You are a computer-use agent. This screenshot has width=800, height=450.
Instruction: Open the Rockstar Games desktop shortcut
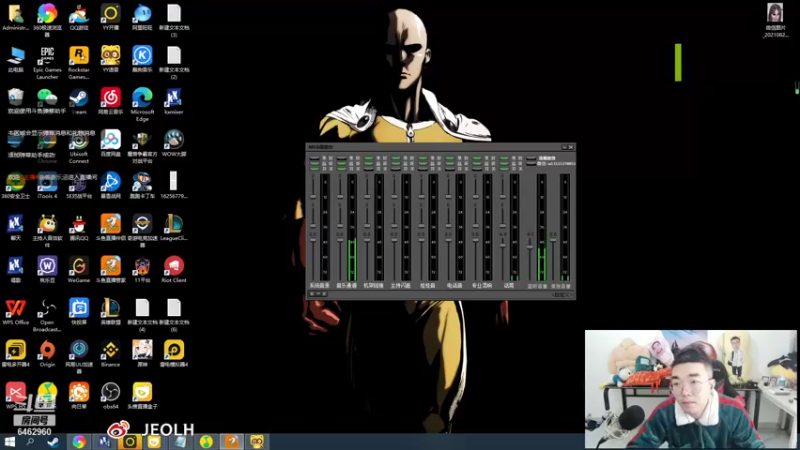pos(79,63)
